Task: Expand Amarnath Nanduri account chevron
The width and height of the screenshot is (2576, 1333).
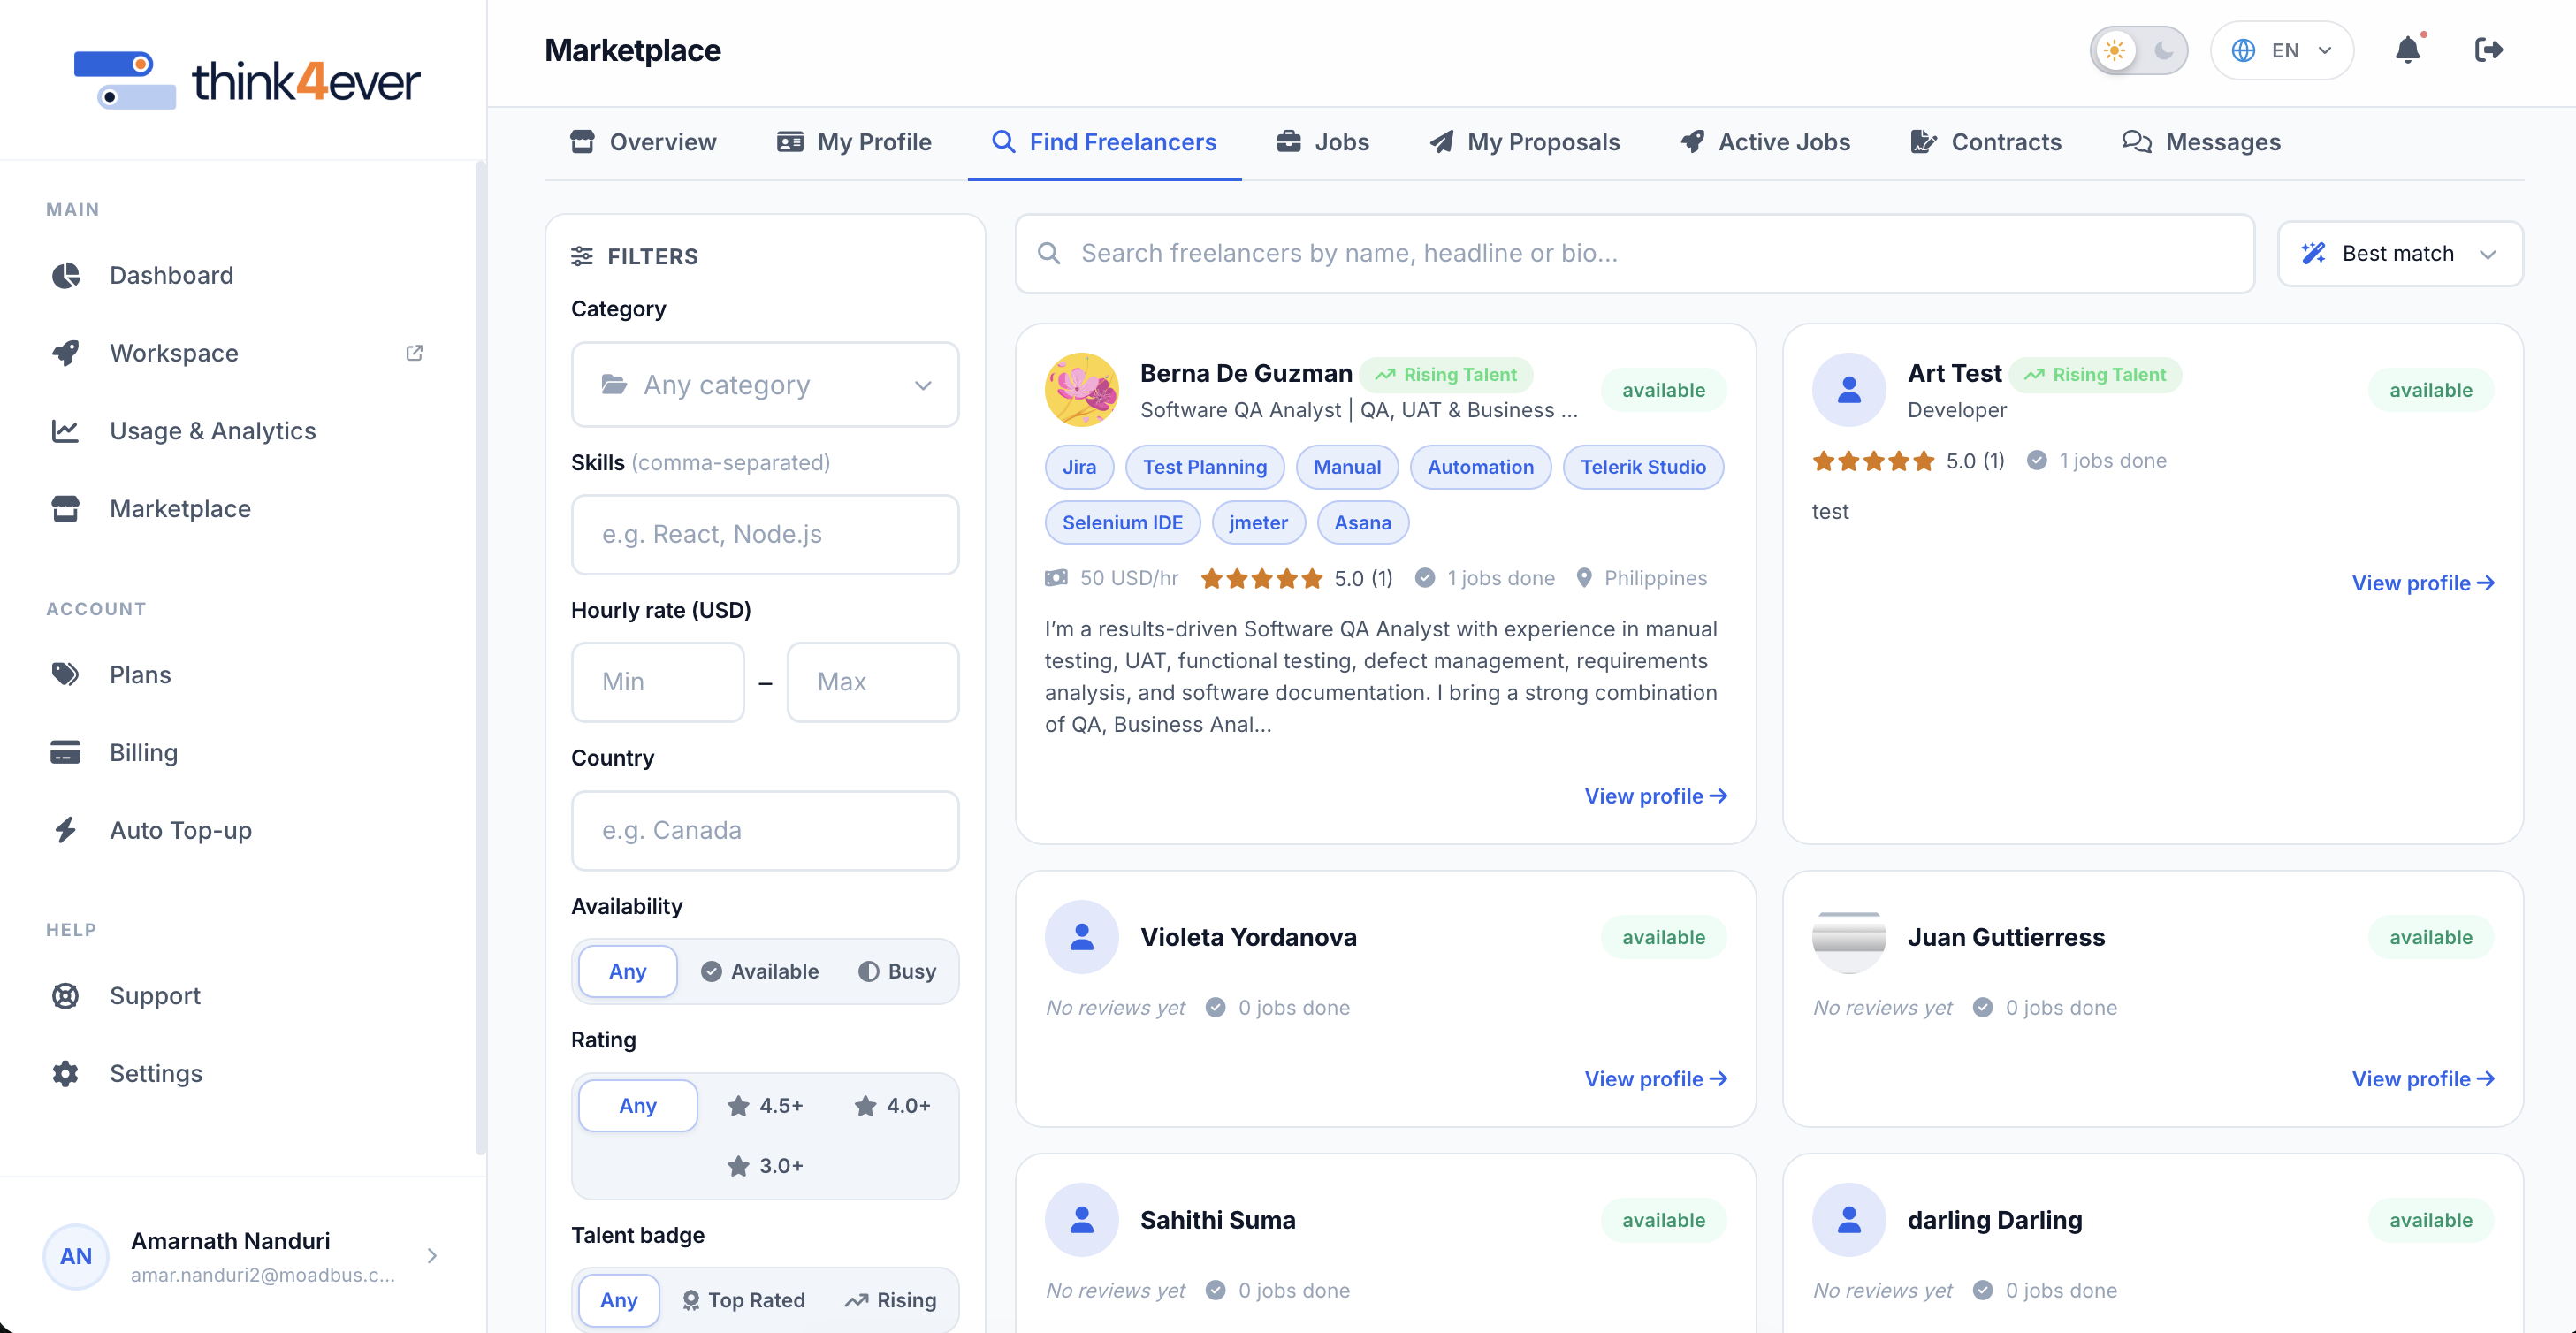Action: coord(432,1256)
